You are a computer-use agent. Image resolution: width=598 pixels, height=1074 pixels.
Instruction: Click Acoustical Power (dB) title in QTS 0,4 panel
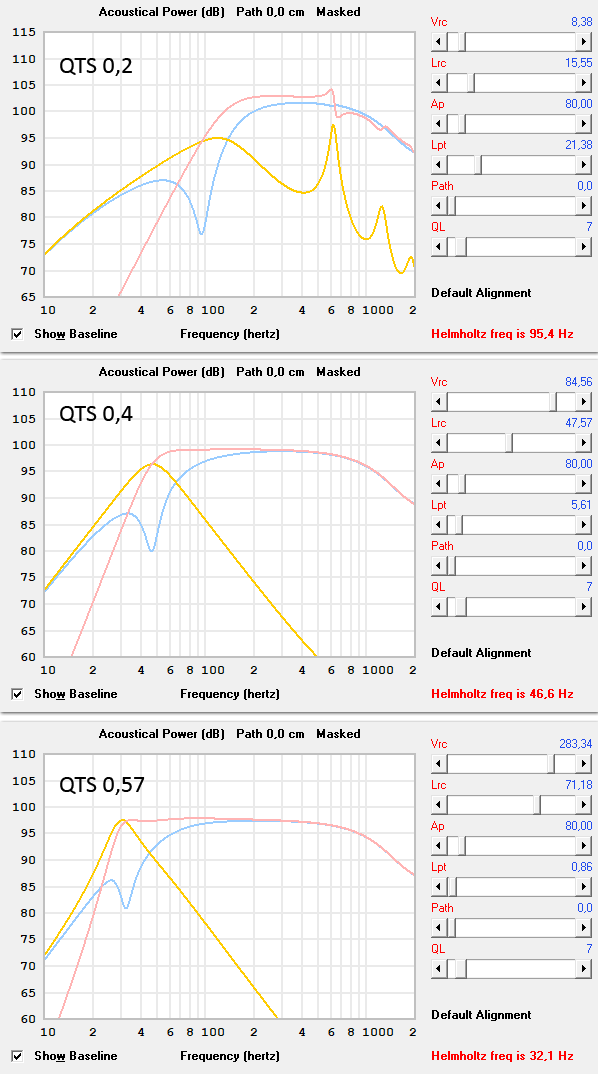point(161,373)
